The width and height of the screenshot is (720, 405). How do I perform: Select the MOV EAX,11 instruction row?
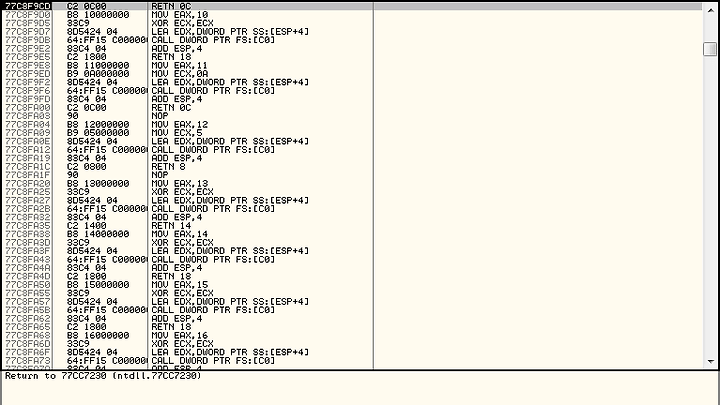(x=352, y=66)
